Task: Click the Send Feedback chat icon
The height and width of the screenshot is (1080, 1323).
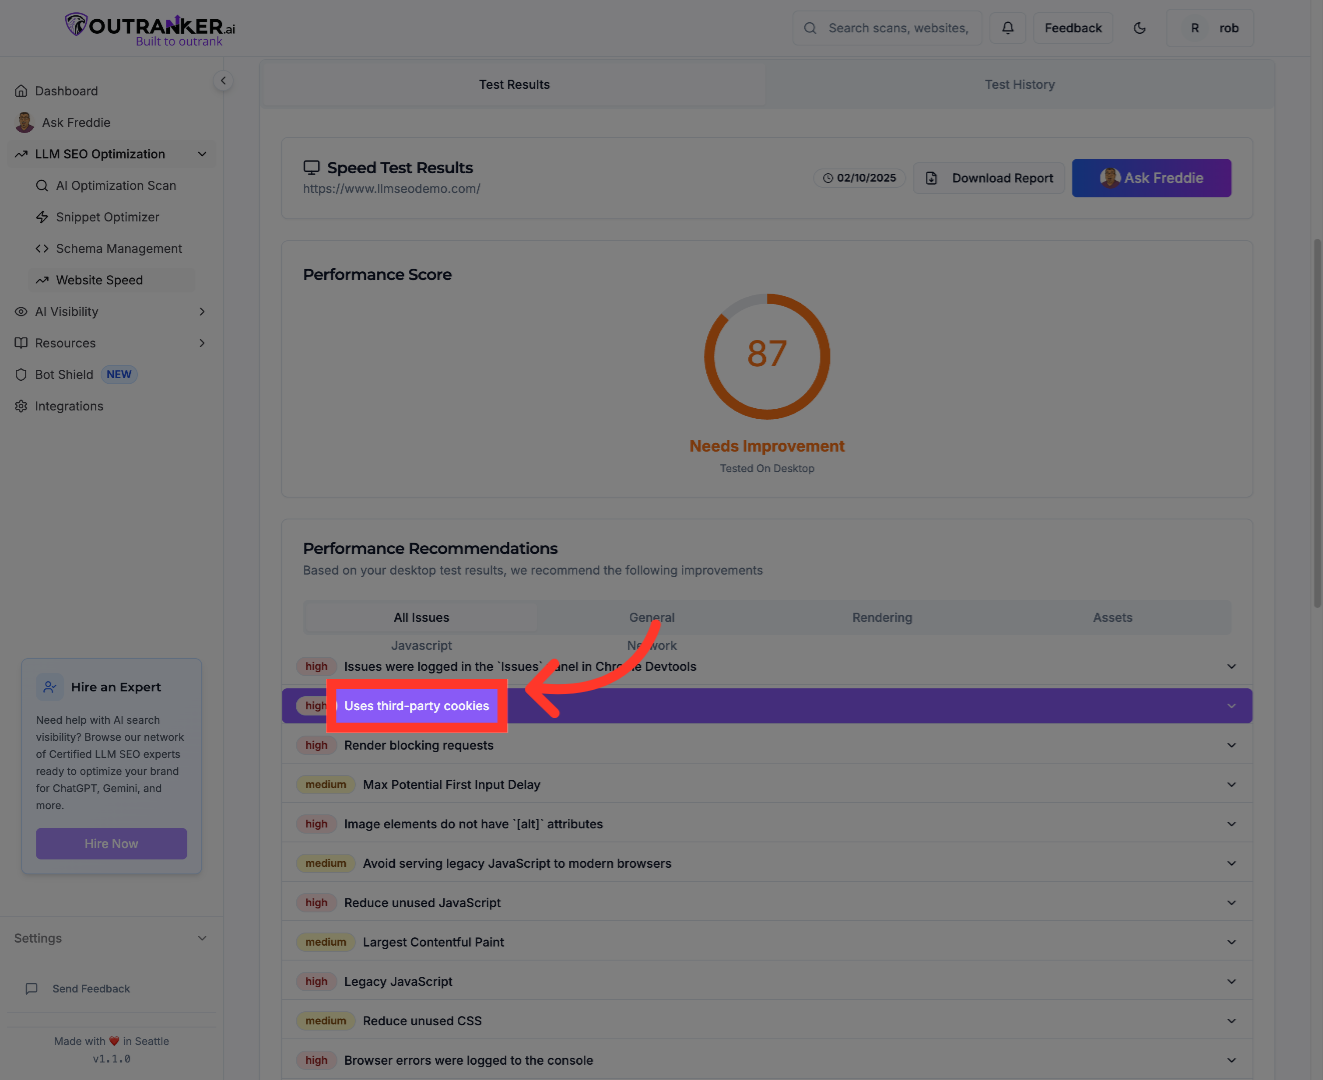Action: tap(33, 988)
